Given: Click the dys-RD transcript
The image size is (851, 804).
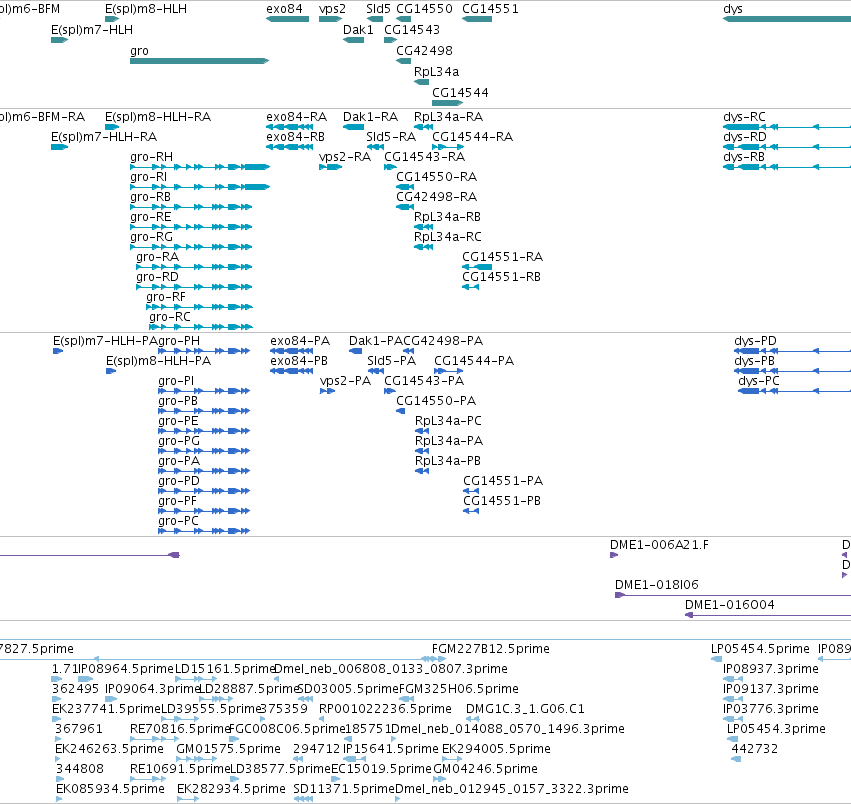Looking at the screenshot, I should pos(787,147).
